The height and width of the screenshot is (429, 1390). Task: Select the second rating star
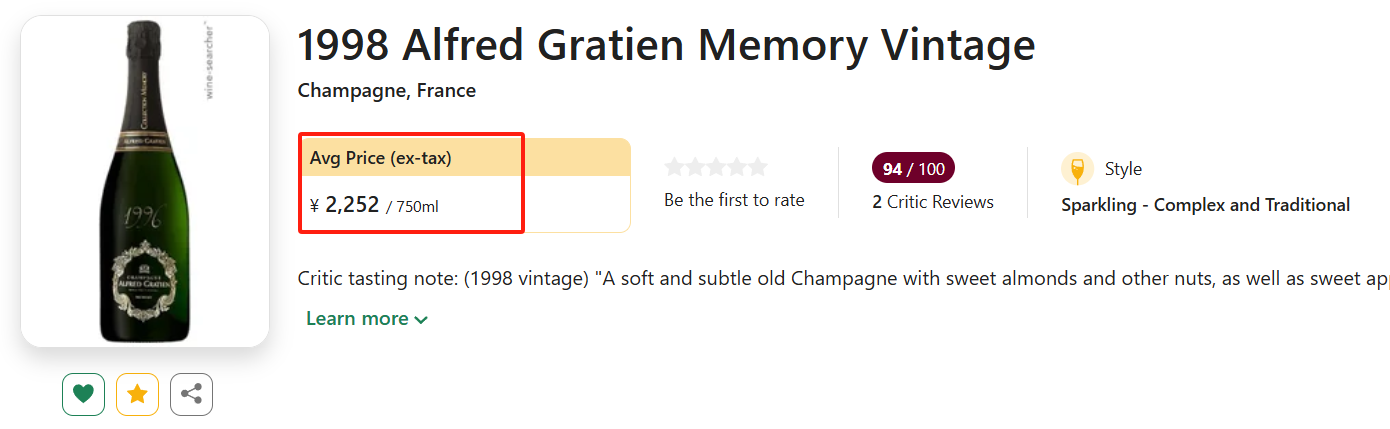[x=696, y=167]
